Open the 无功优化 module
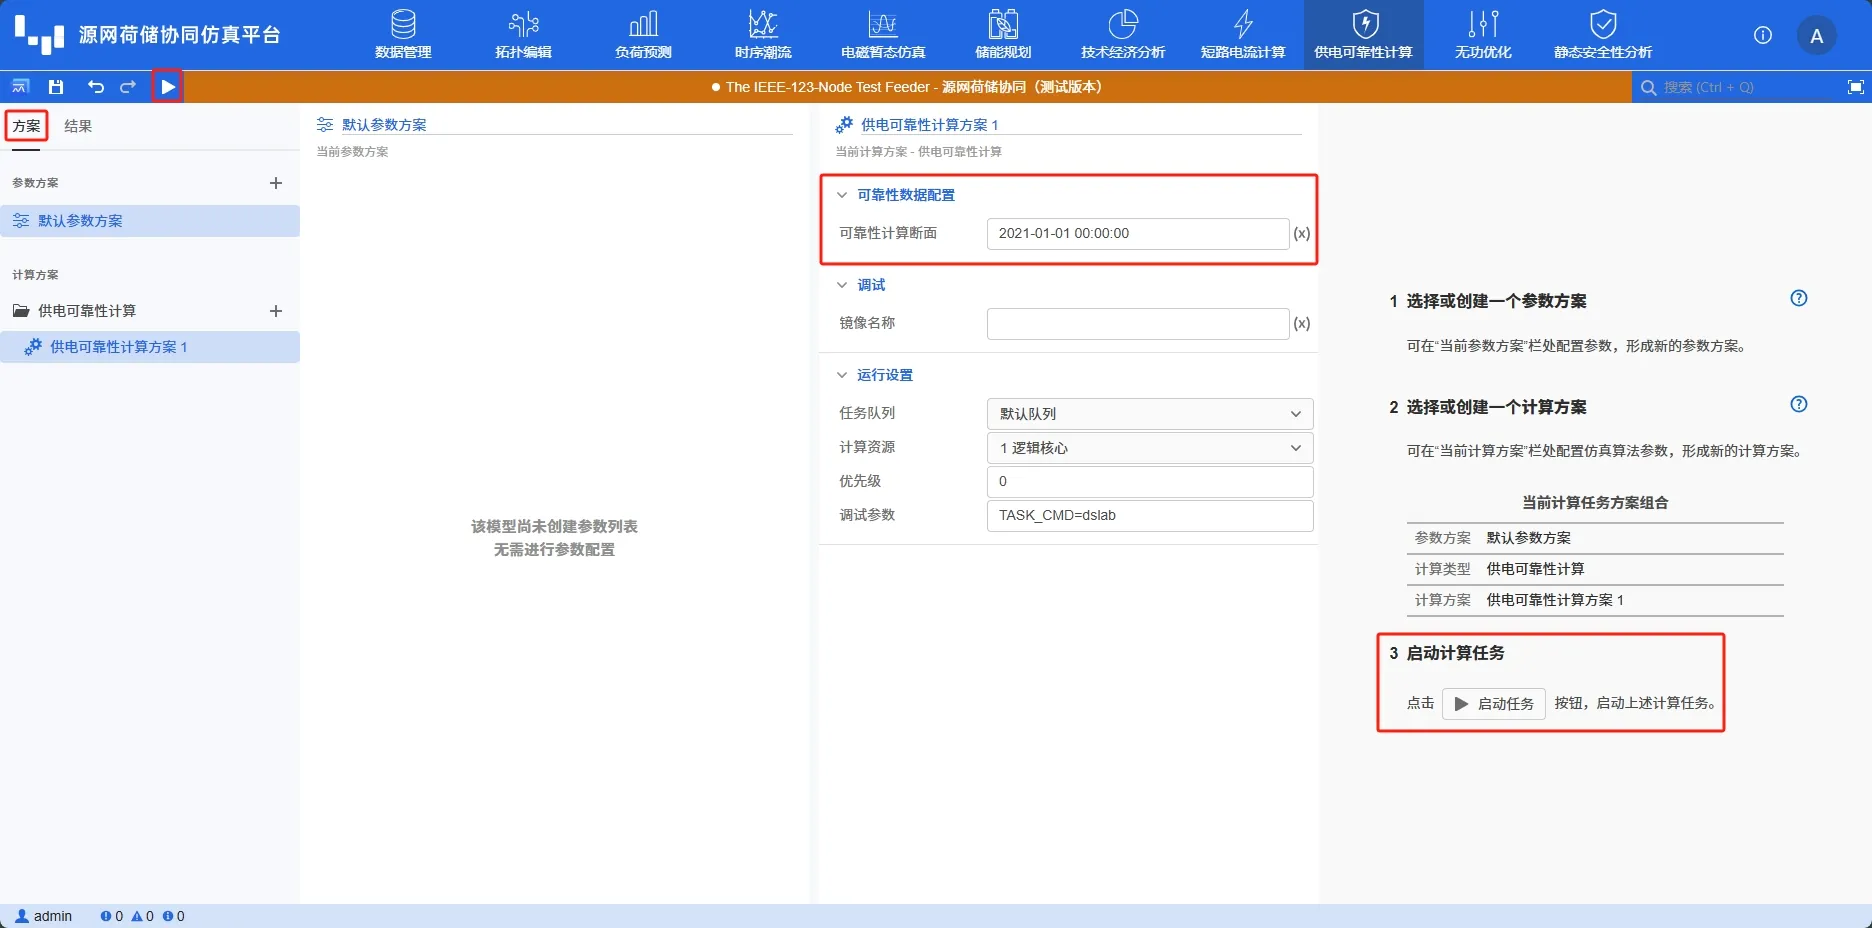Image resolution: width=1872 pixels, height=928 pixels. coord(1483,35)
